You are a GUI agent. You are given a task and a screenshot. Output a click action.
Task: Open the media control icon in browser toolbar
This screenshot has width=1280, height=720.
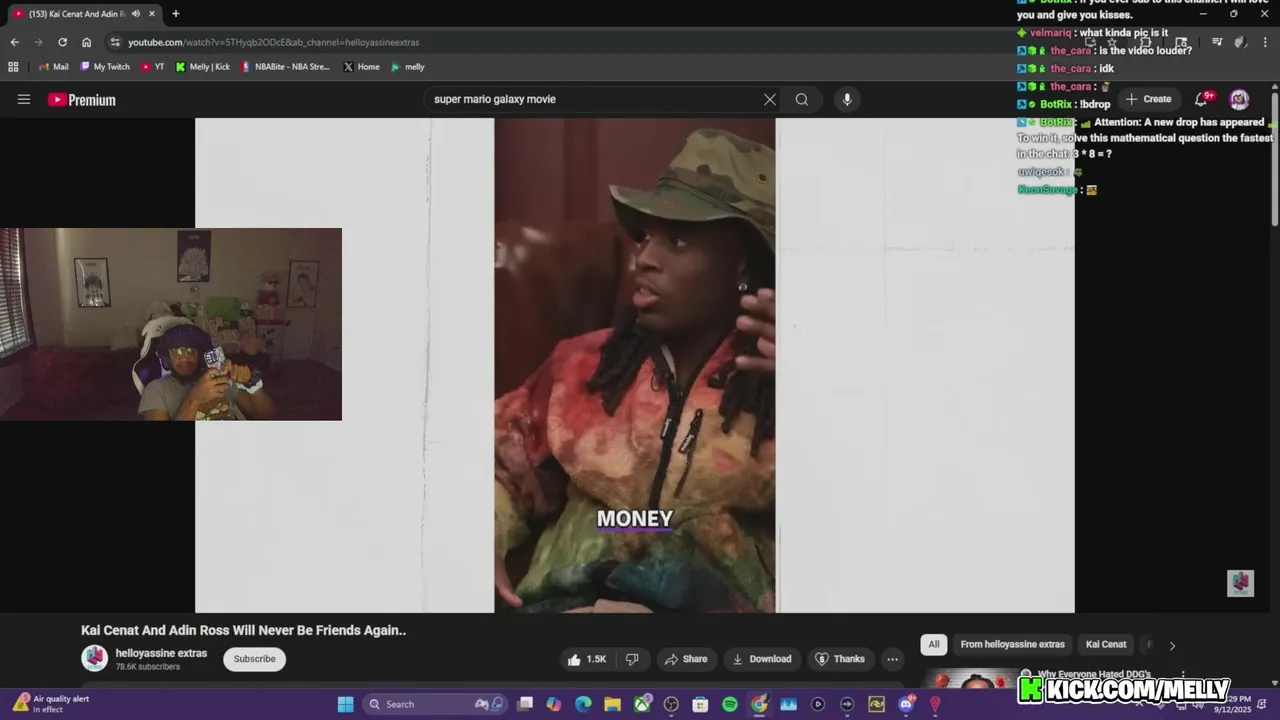pos(1217,42)
